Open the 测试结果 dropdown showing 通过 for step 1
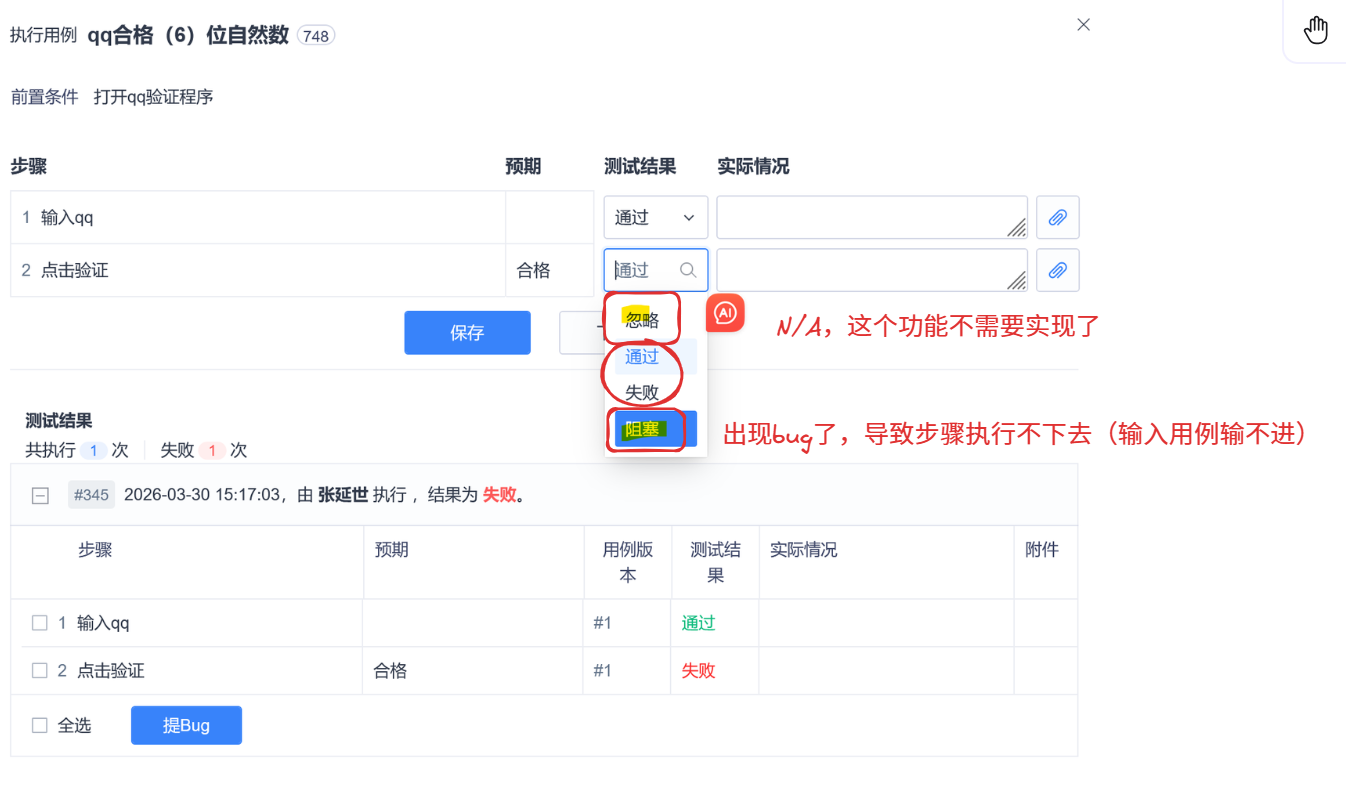The width and height of the screenshot is (1346, 798). [655, 217]
